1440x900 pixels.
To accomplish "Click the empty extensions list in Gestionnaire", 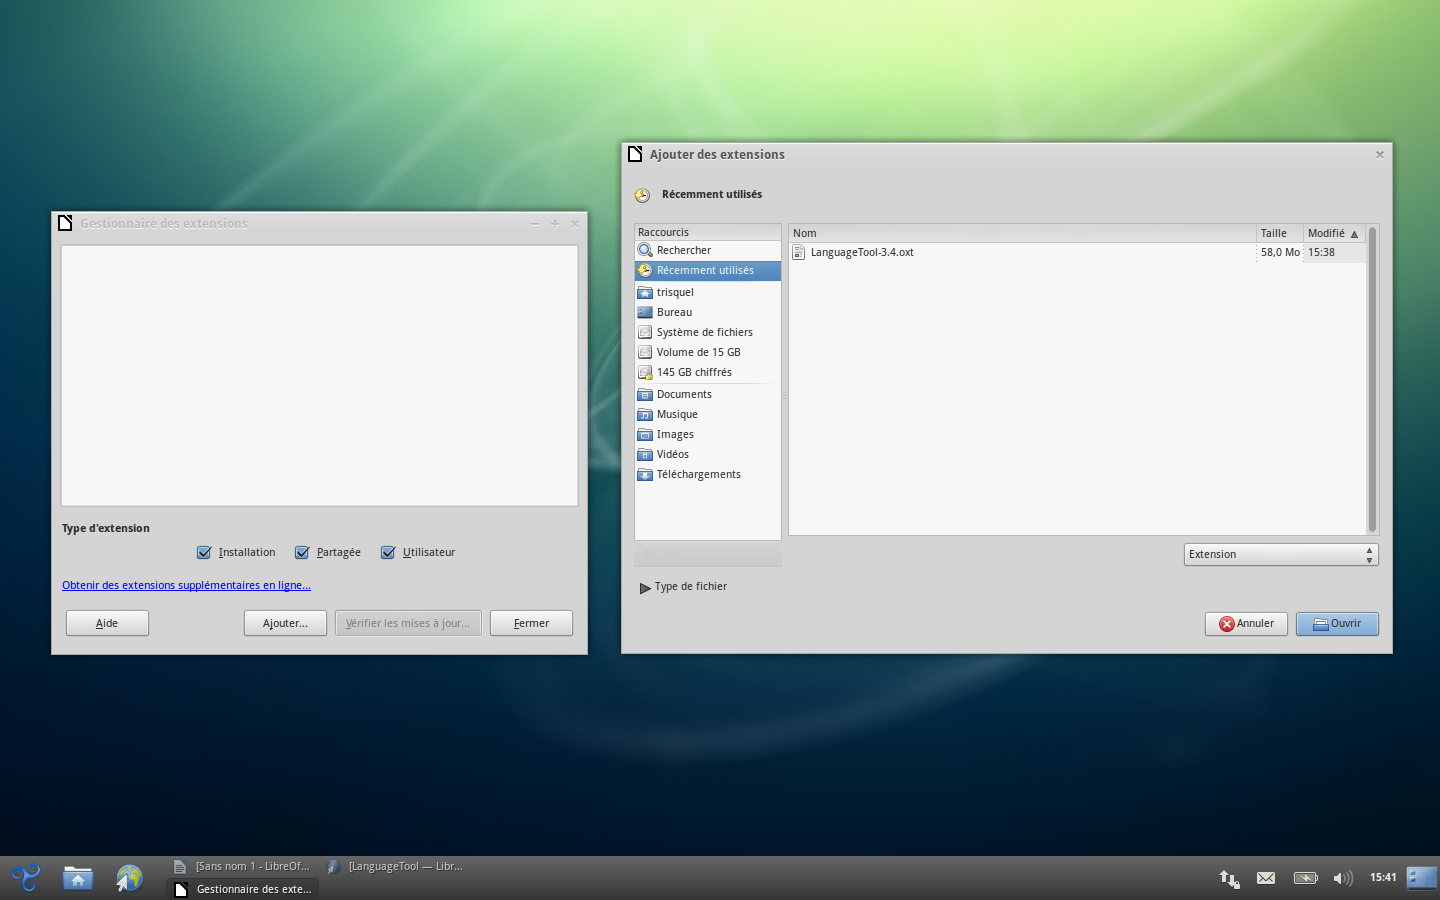I will pyautogui.click(x=320, y=376).
